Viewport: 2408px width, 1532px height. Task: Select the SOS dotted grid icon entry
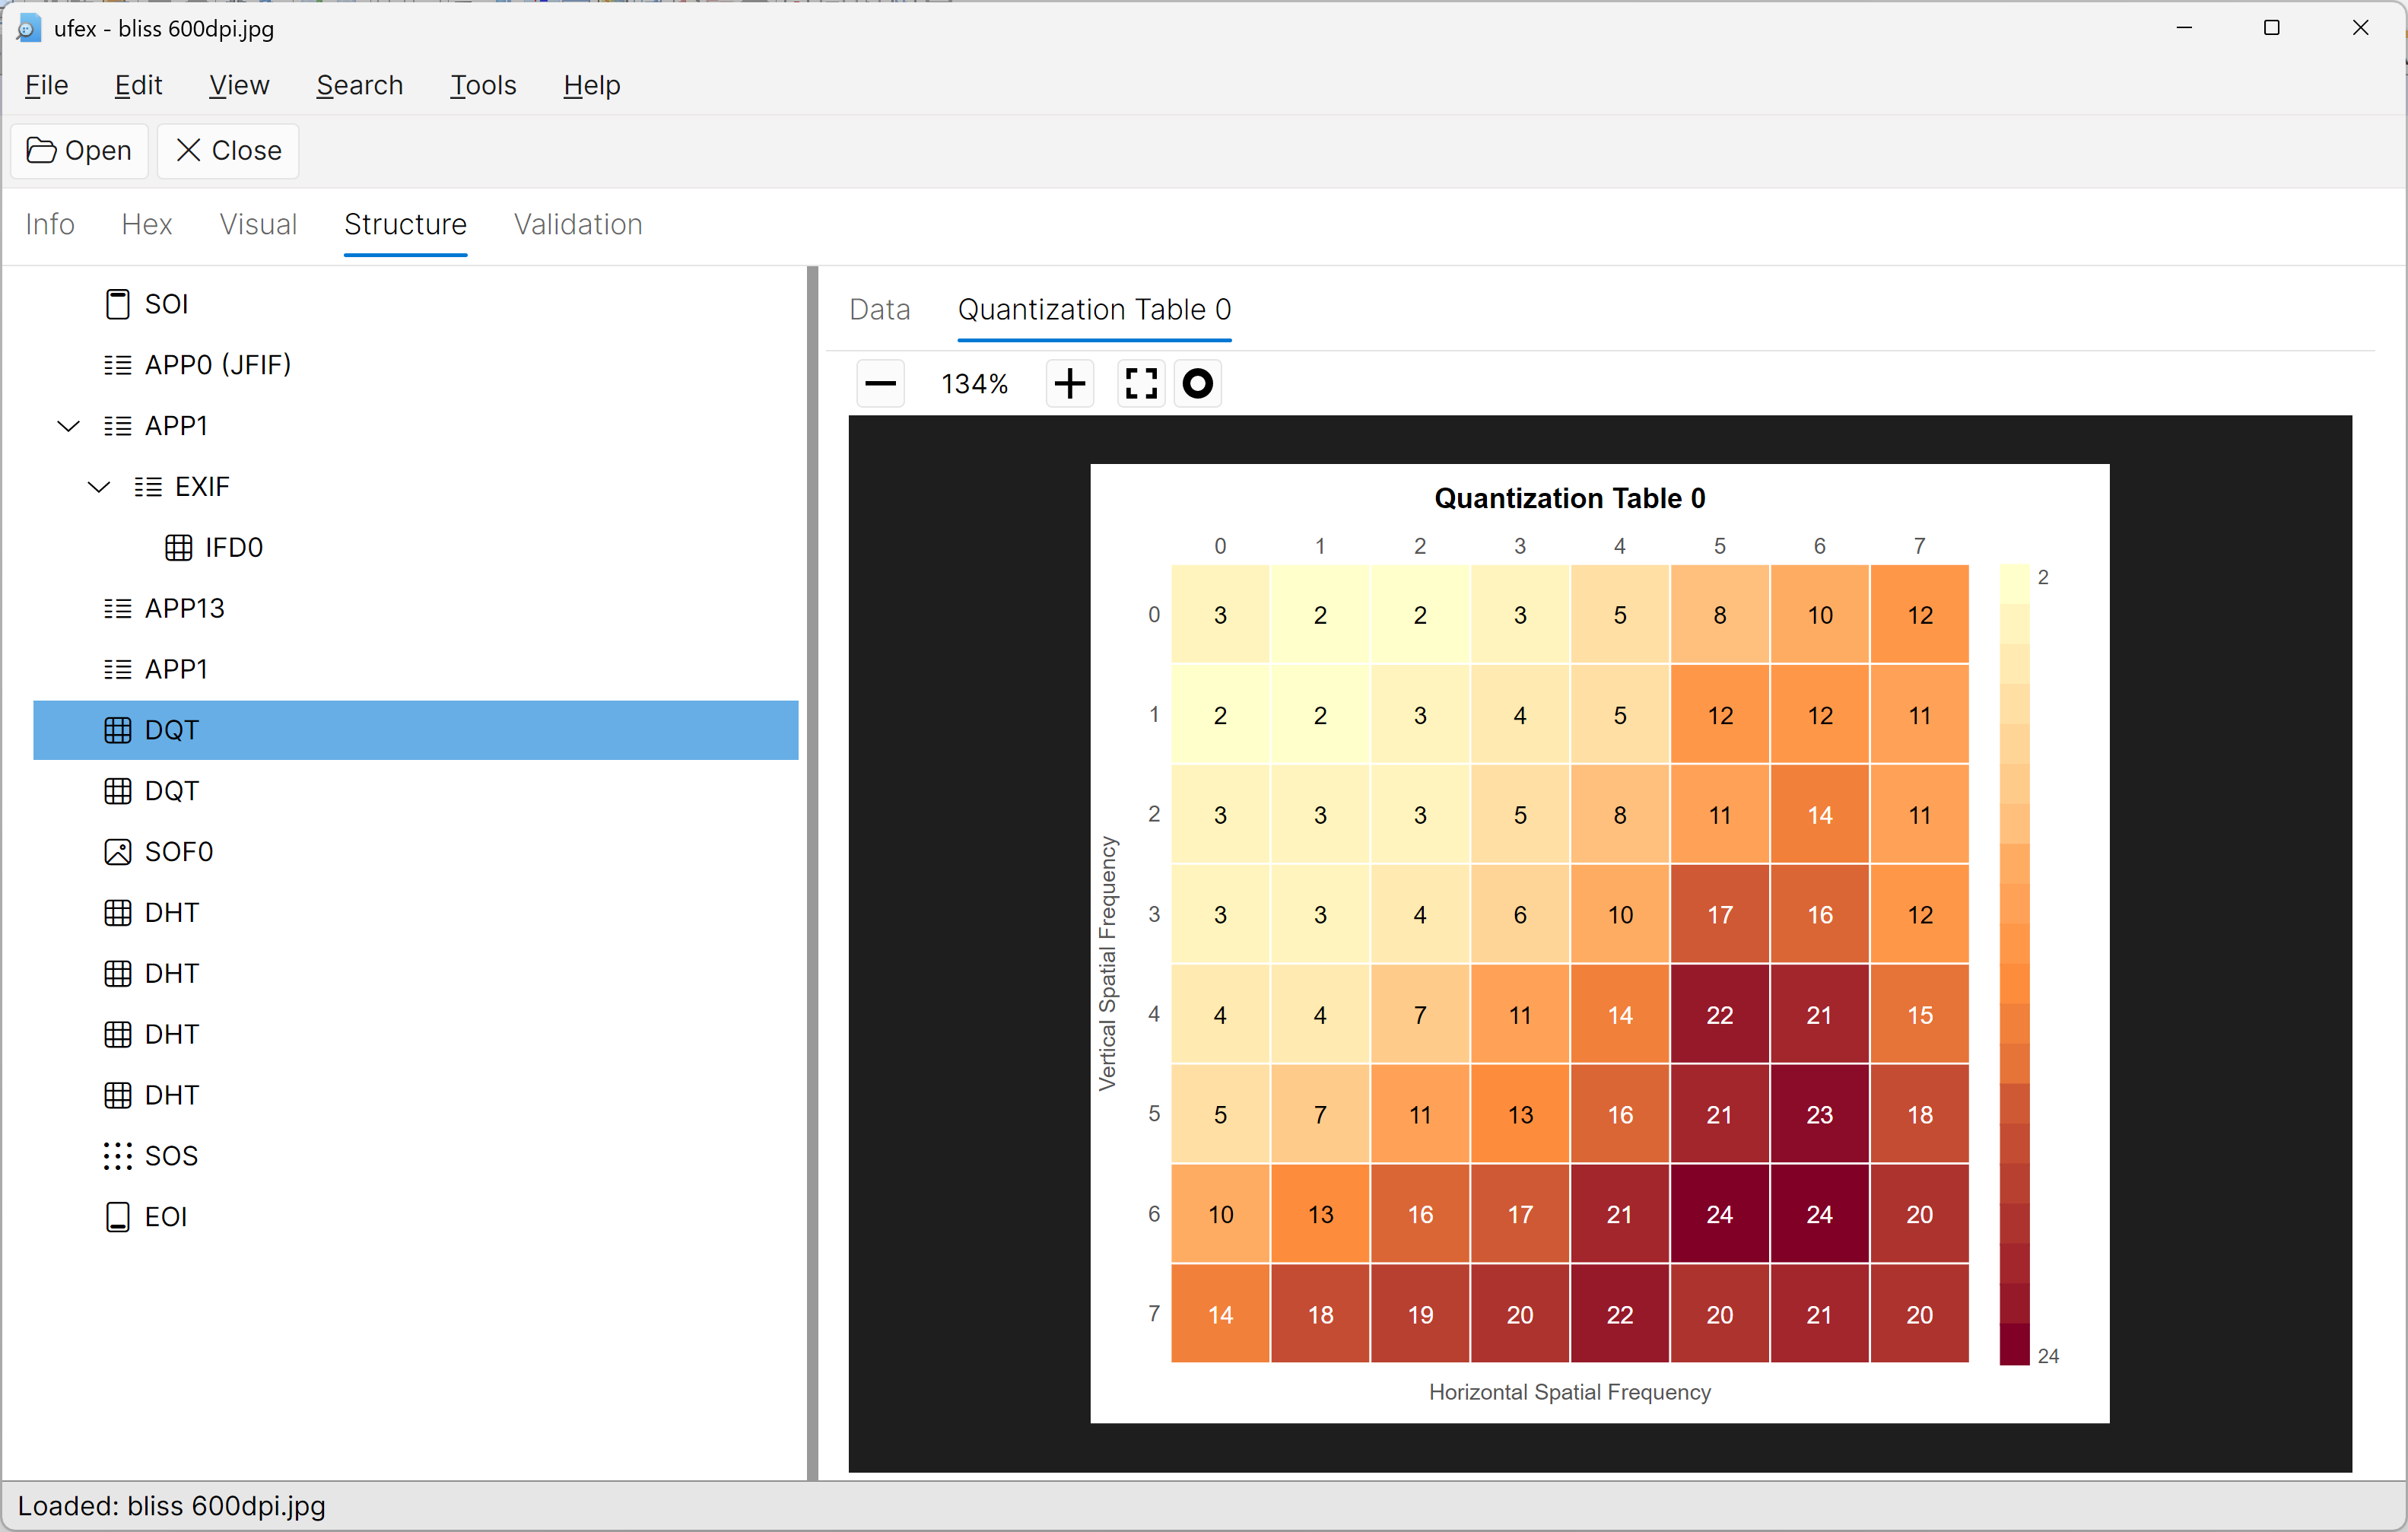point(118,1156)
